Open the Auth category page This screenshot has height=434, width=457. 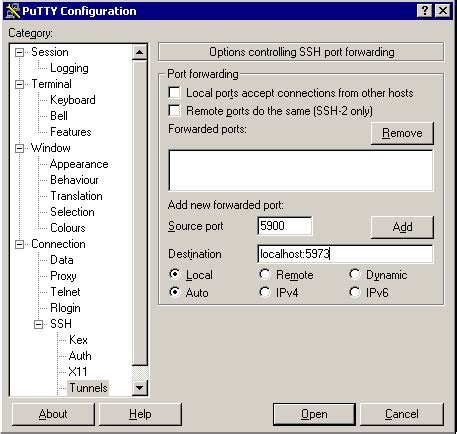pos(80,356)
